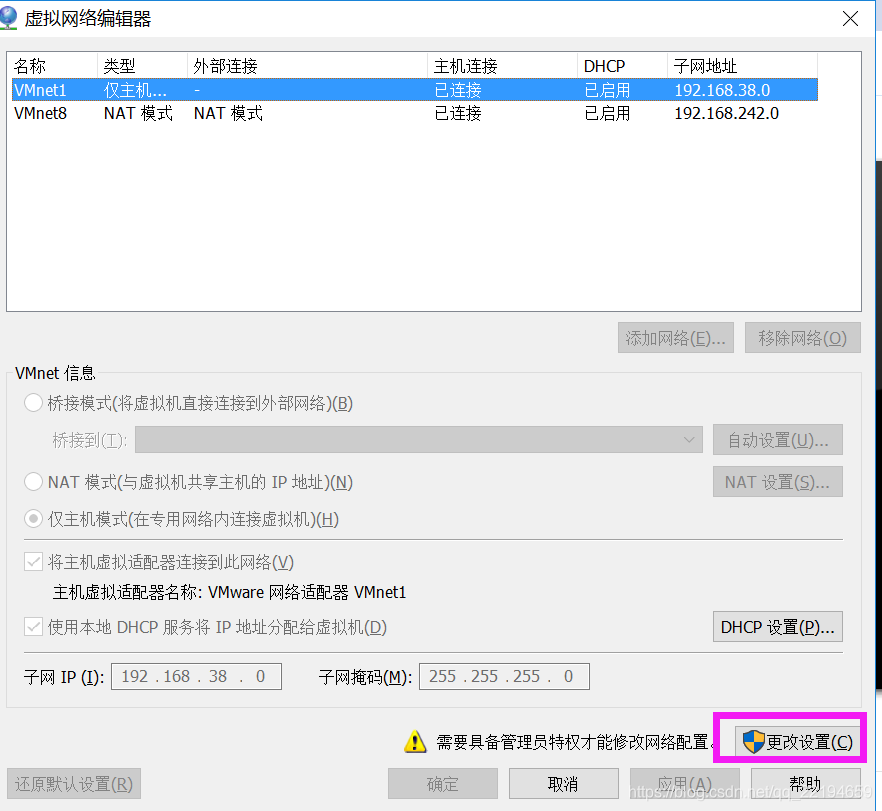Select the VMnet1 network row

pos(415,90)
